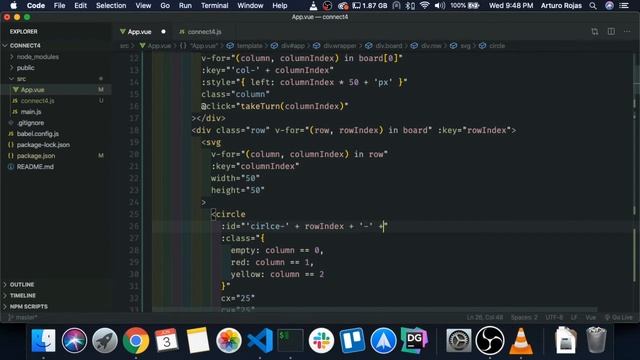This screenshot has height=360, width=640.
Task: Click the master branch in status bar
Action: (x=23, y=317)
